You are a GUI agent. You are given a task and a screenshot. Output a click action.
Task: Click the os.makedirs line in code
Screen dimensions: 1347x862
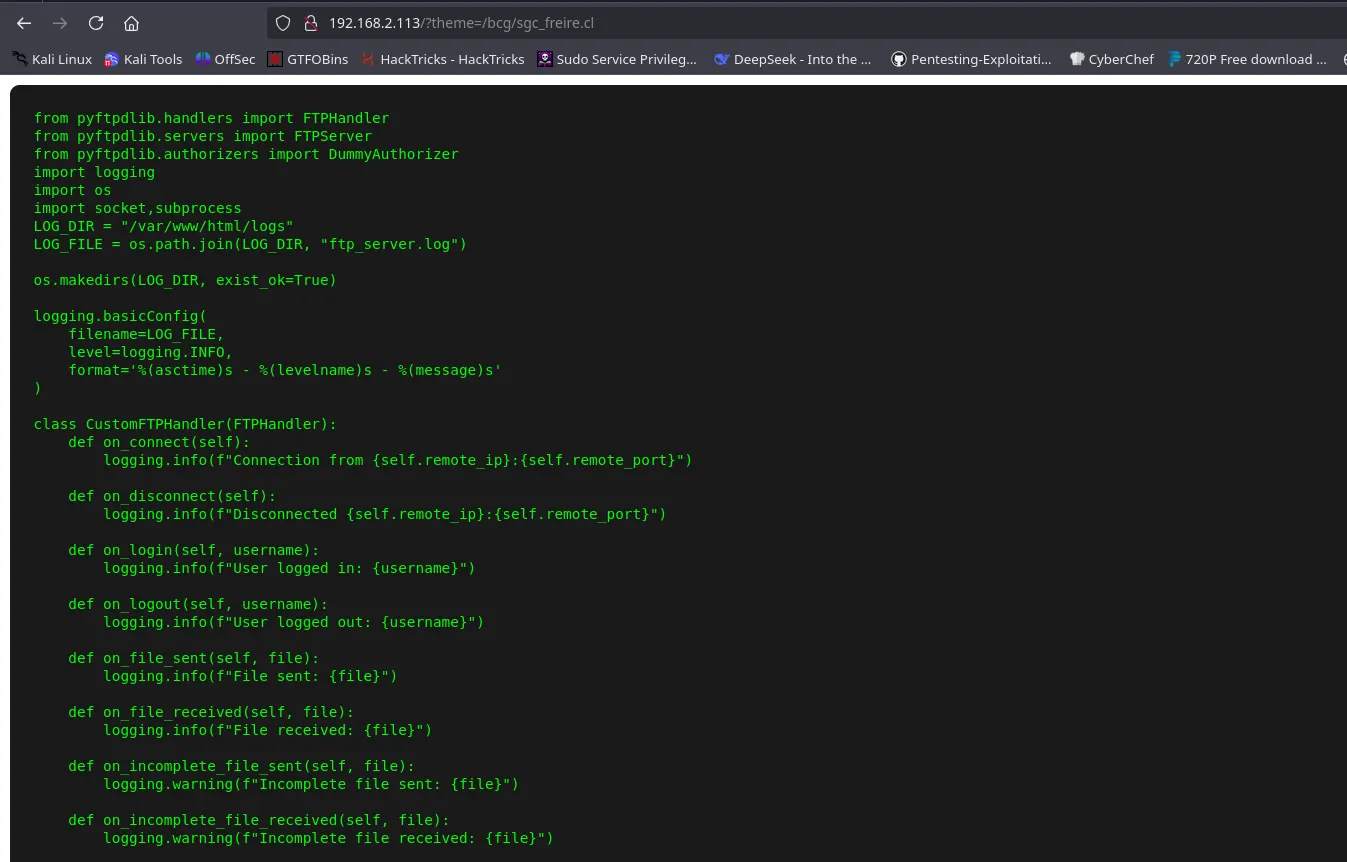click(185, 280)
